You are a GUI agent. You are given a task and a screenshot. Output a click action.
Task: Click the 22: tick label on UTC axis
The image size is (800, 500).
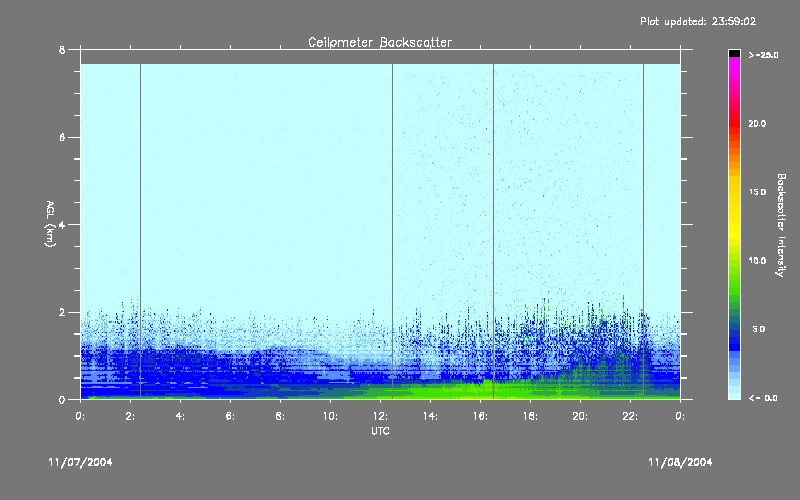coord(630,416)
